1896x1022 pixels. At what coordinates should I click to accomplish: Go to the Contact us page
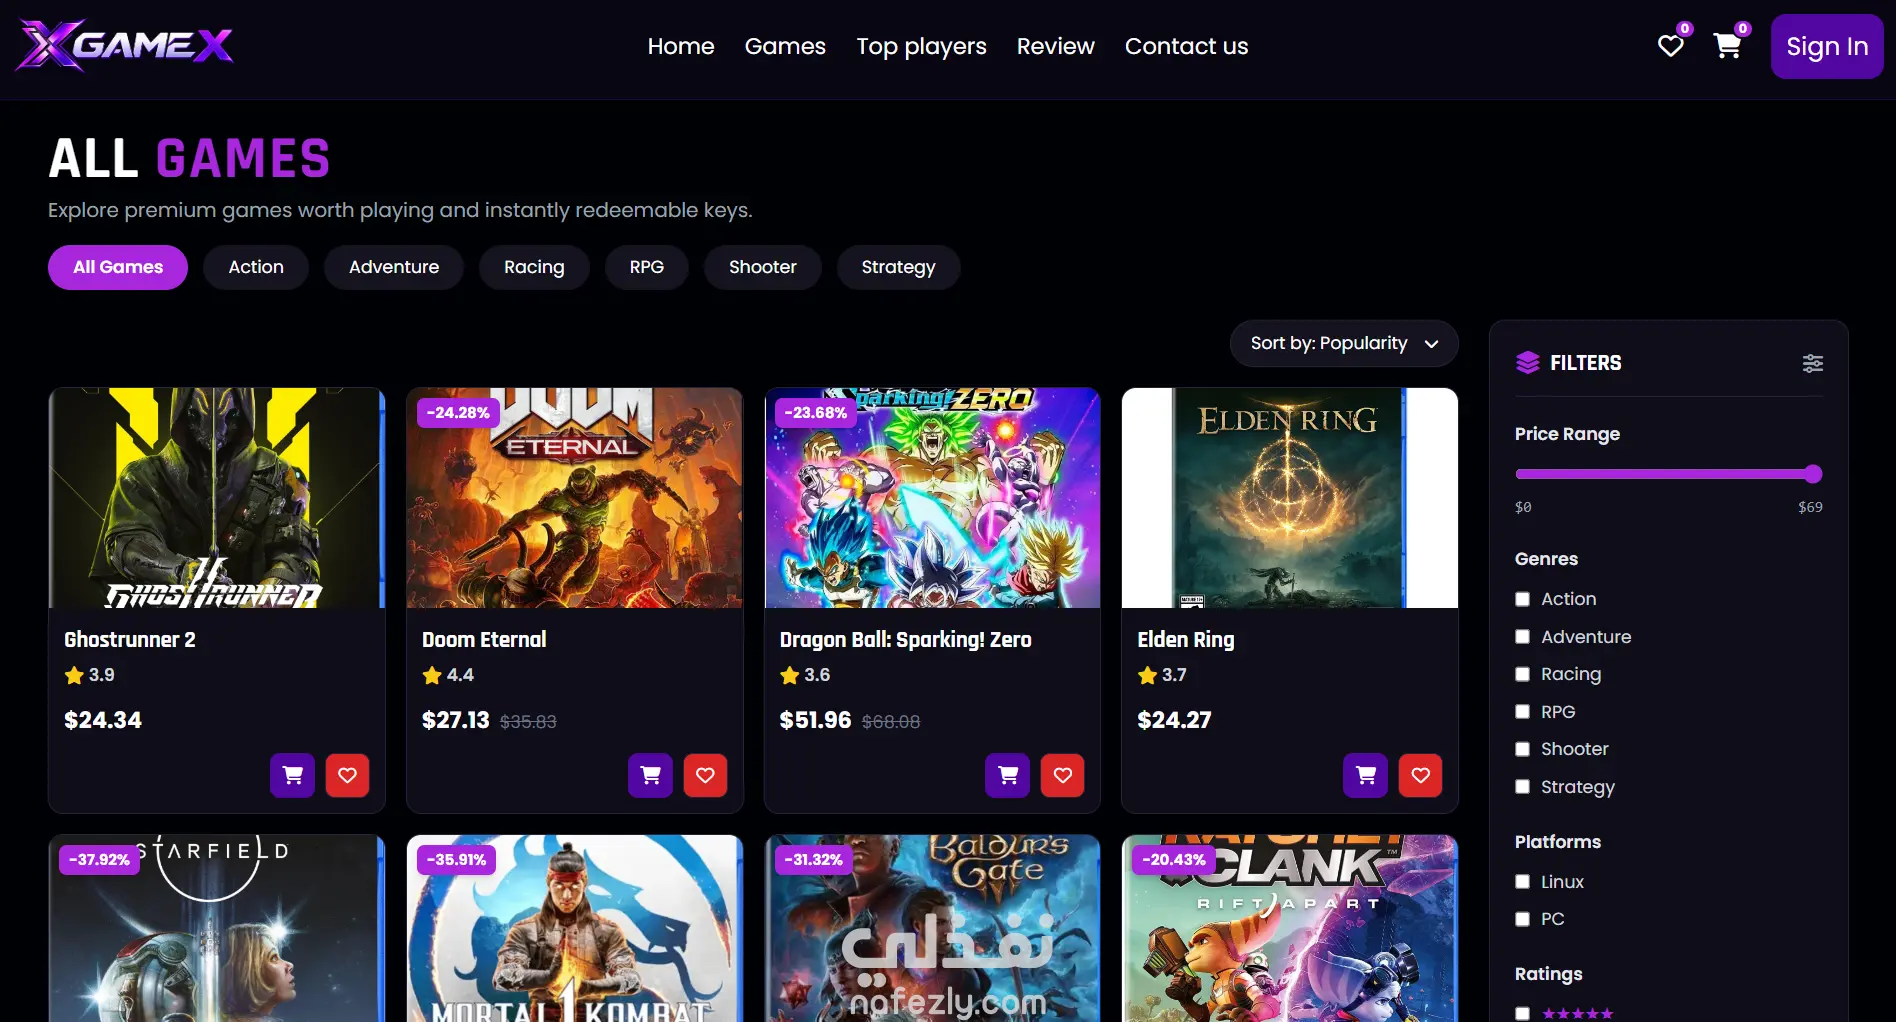[1186, 46]
